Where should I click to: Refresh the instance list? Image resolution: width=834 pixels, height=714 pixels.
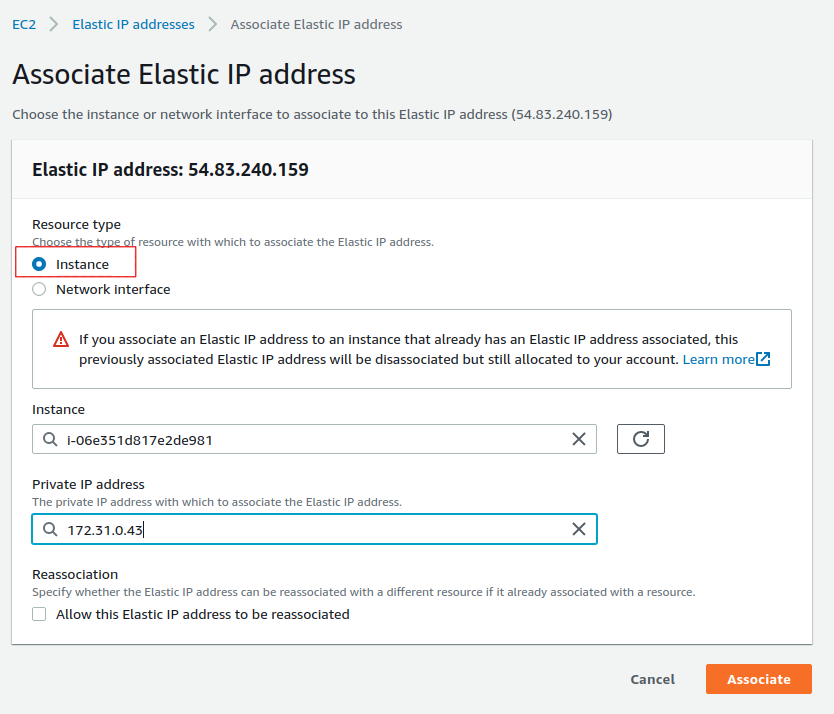pos(640,438)
